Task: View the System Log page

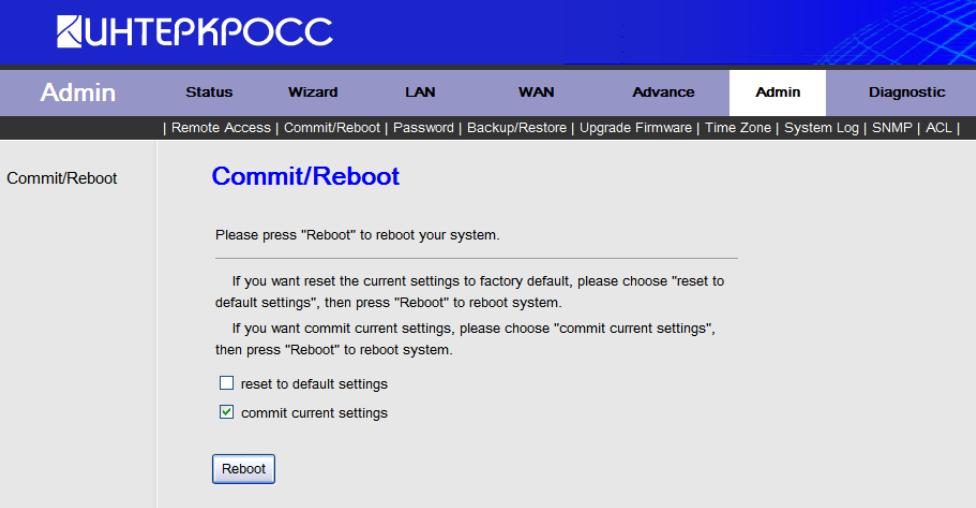Action: 823,127
